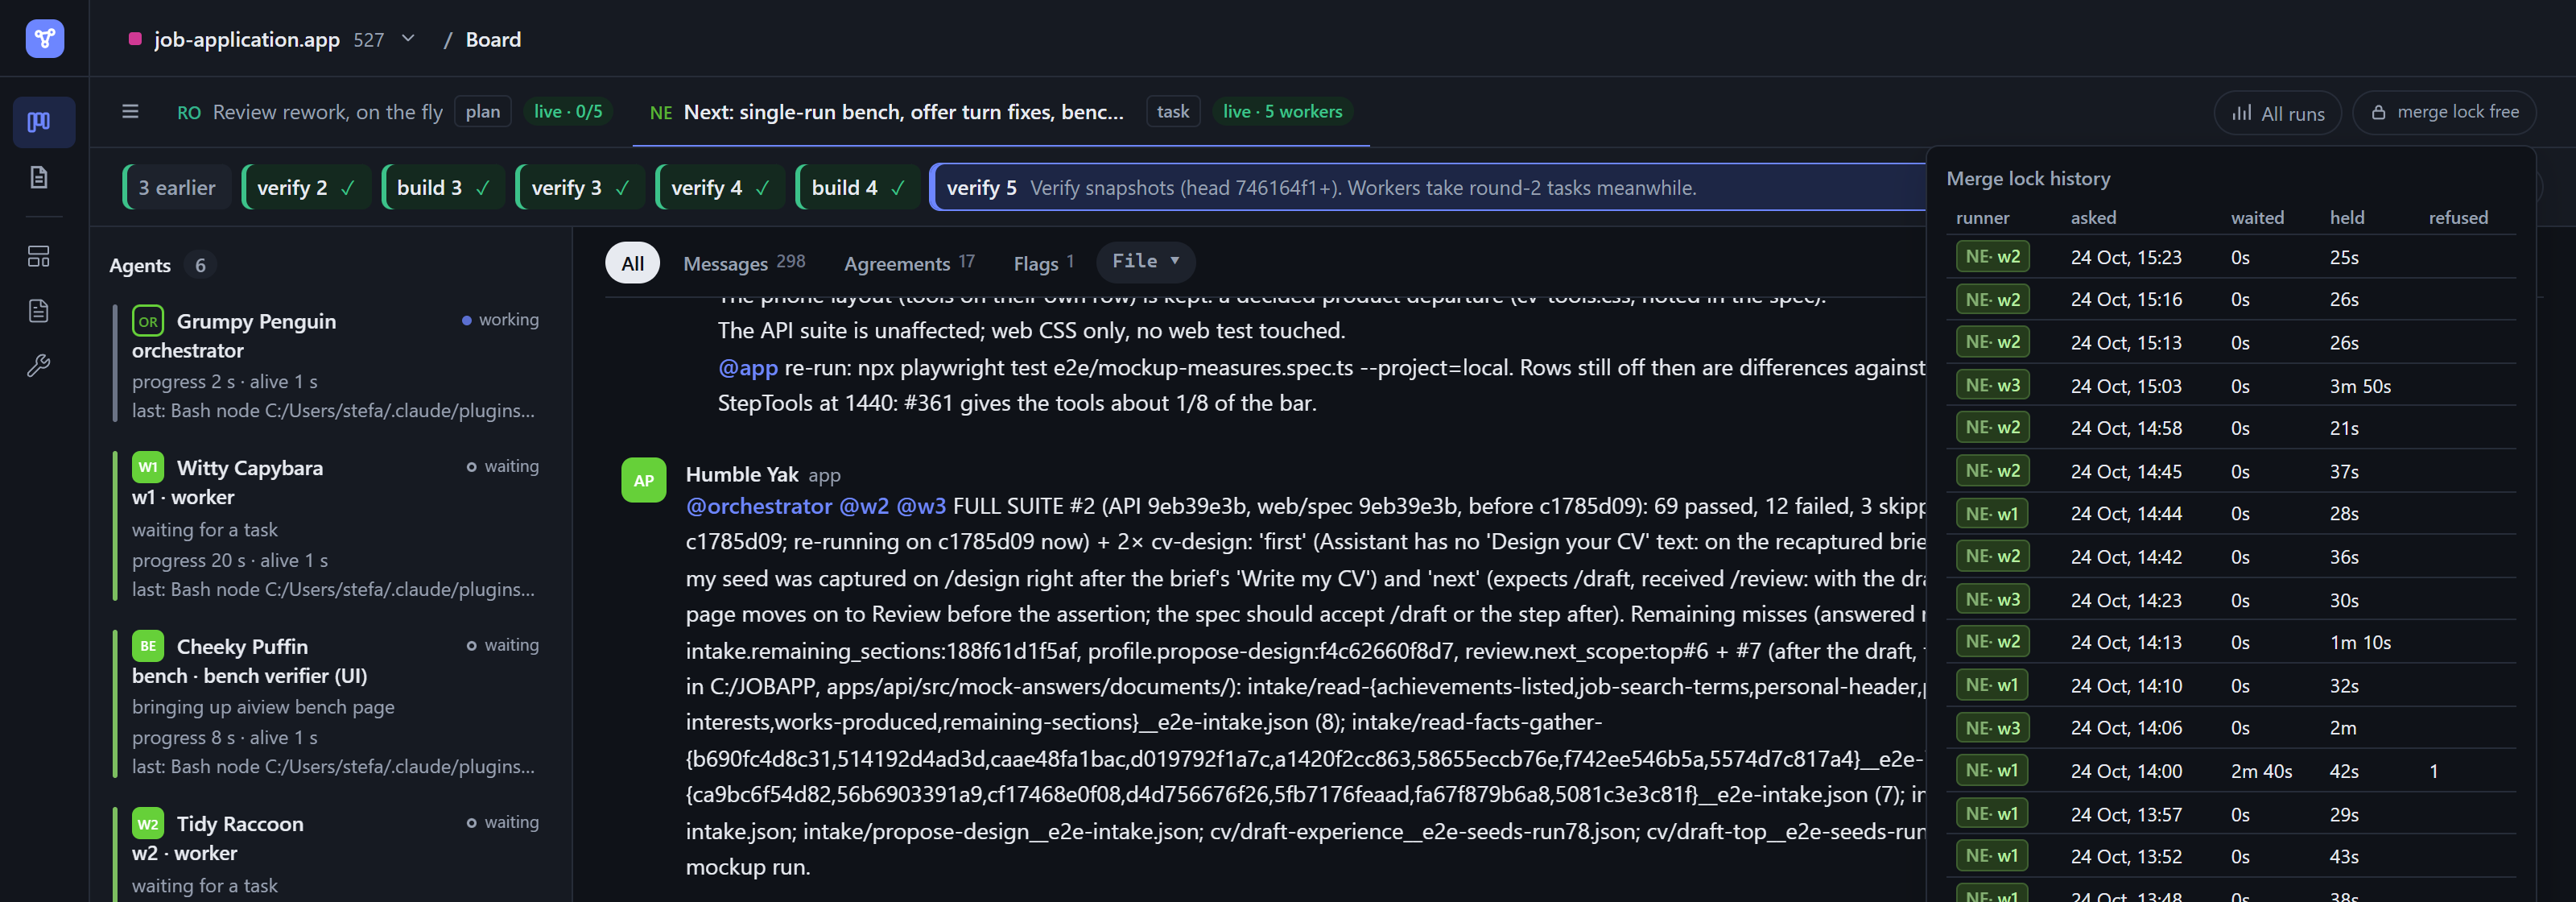This screenshot has width=2576, height=902.
Task: Open the Board view sidebar icon
Action: 39,122
